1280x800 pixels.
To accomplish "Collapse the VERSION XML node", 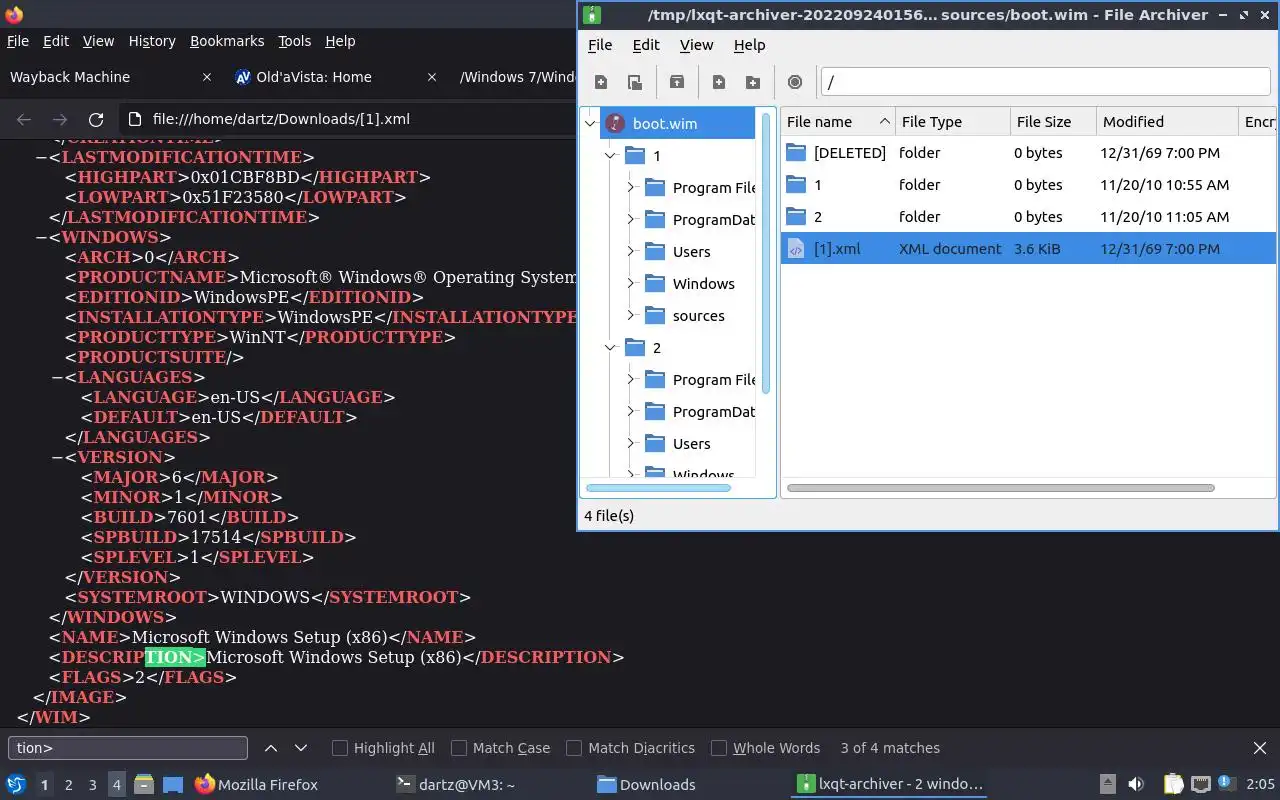I will 57,457.
